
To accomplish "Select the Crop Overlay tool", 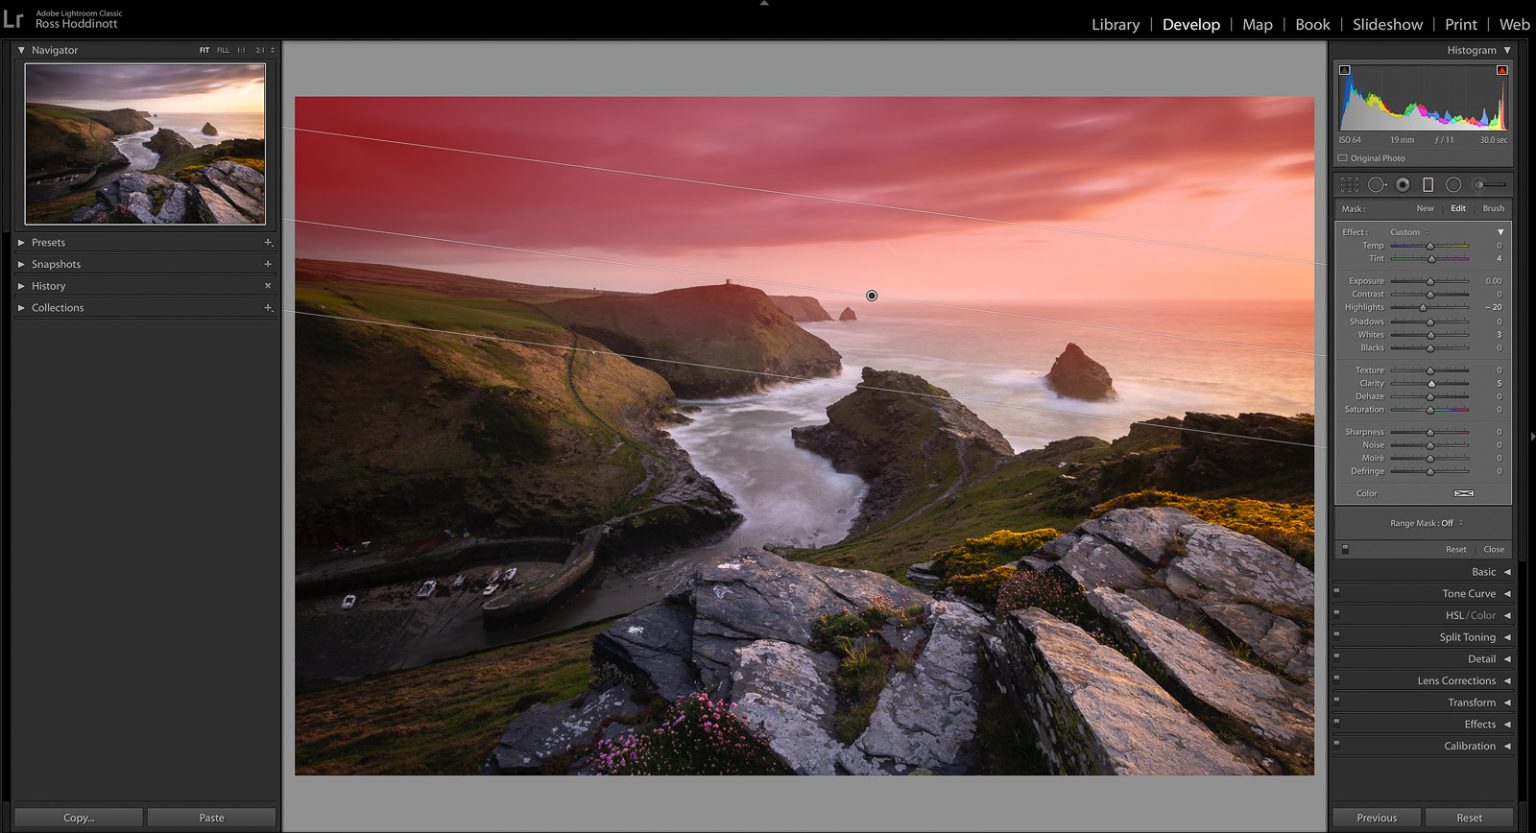I will (x=1349, y=185).
